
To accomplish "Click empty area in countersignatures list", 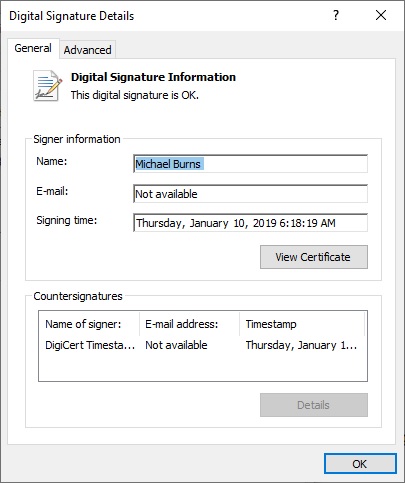I will coord(203,367).
